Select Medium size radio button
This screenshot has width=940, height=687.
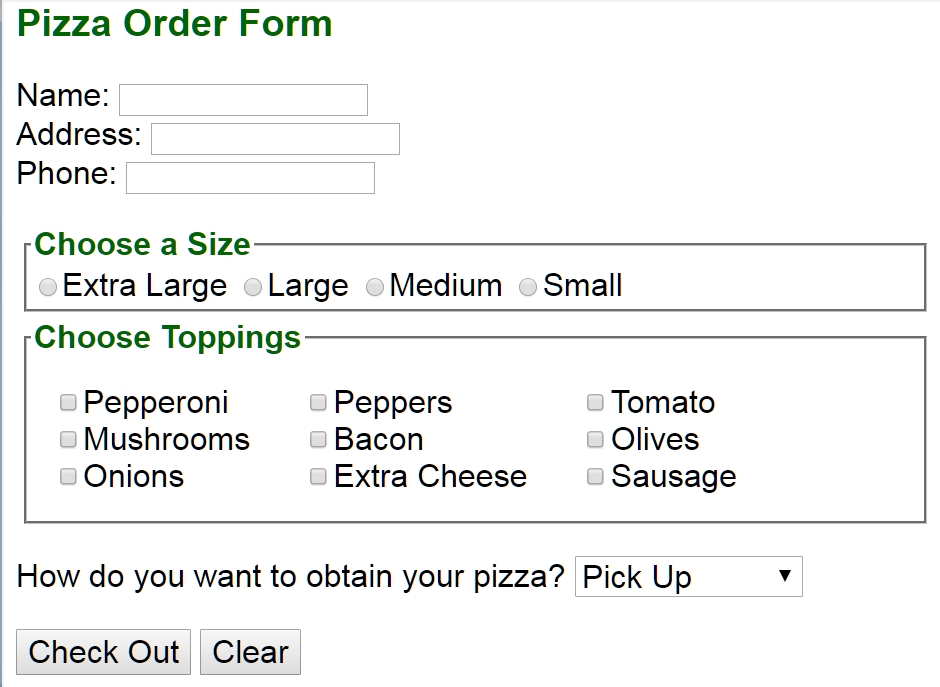[x=375, y=287]
